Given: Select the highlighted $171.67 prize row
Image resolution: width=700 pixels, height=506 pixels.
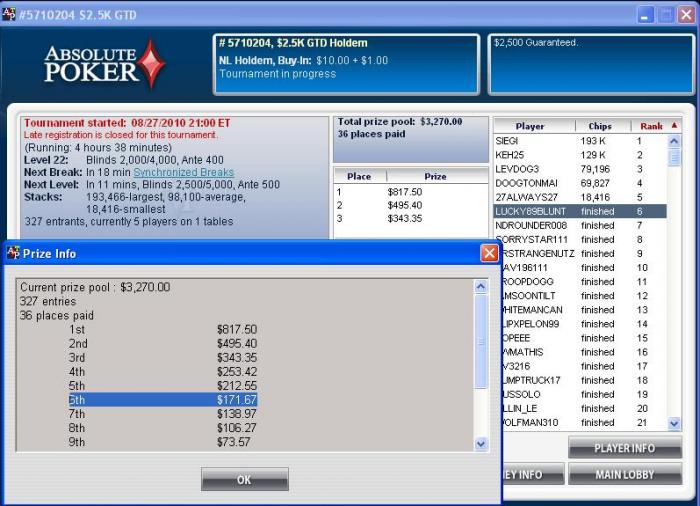Looking at the screenshot, I should (163, 400).
